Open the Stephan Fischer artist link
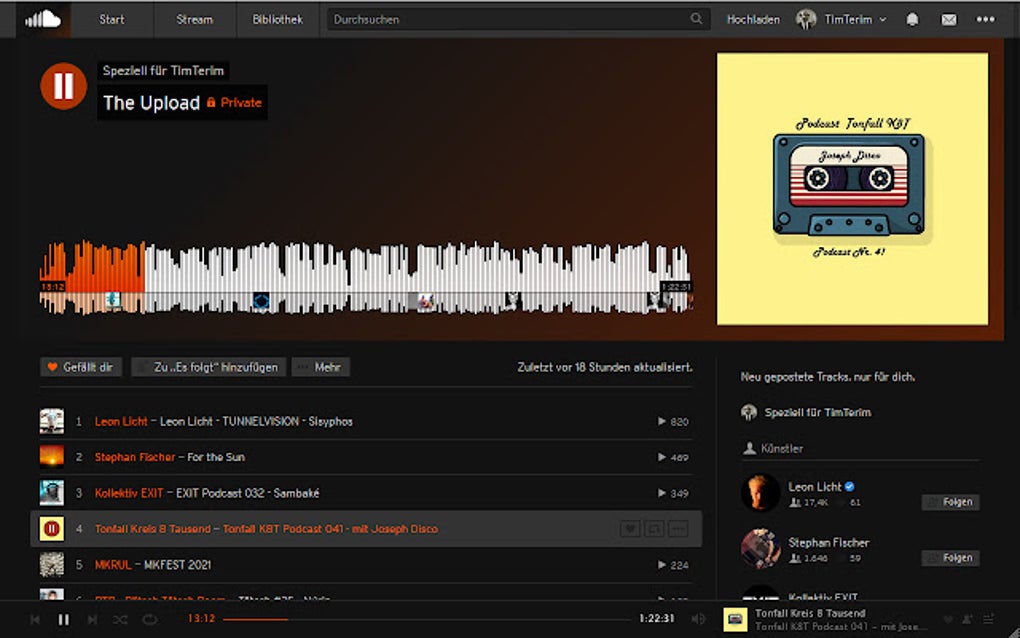1020x638 pixels. pos(827,542)
